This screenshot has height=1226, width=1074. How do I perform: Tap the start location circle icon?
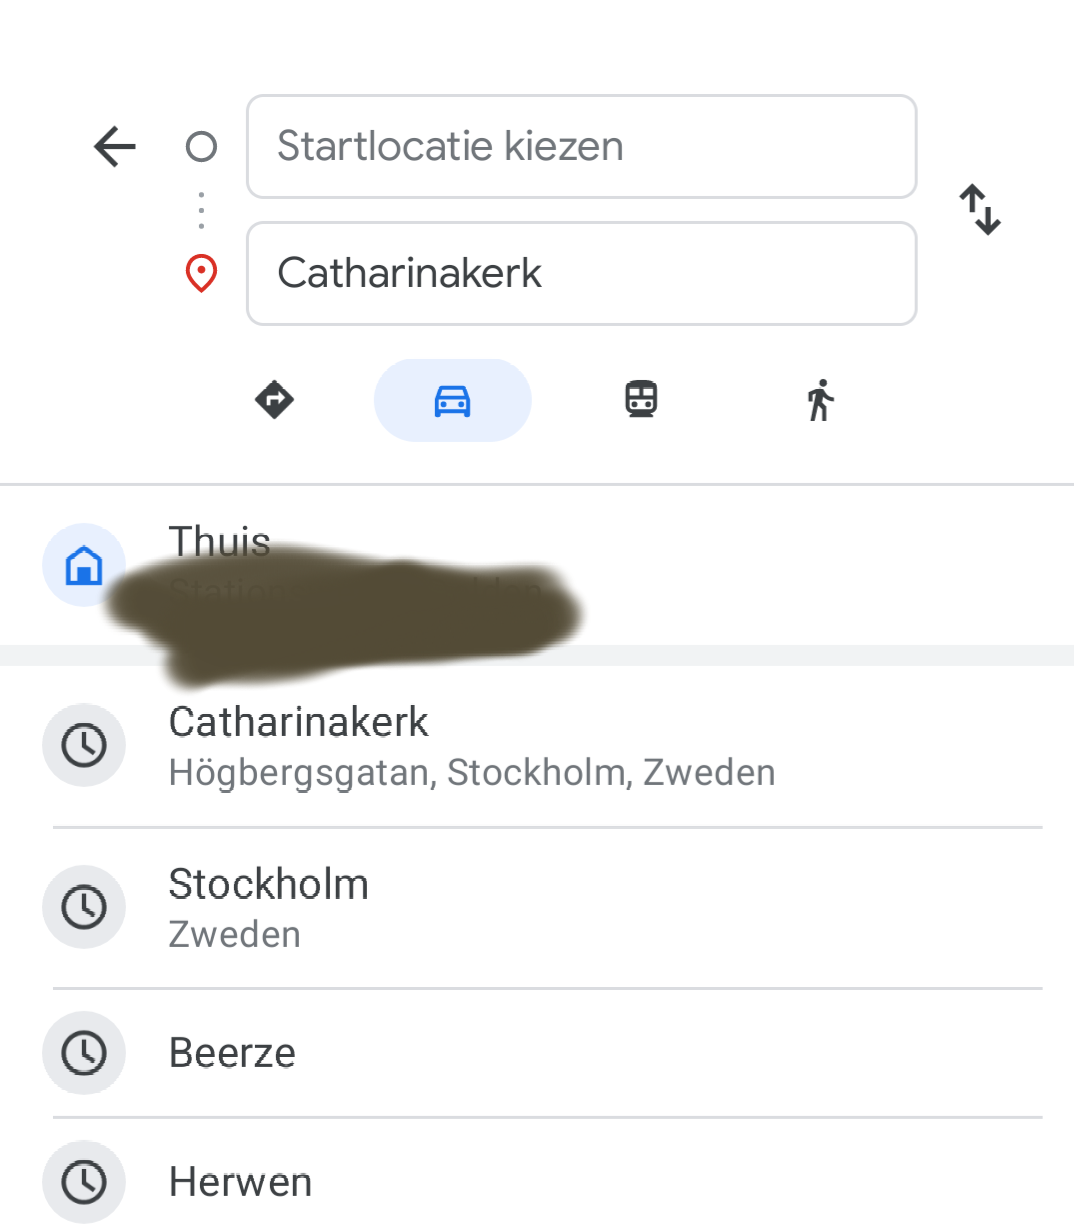tap(201, 147)
